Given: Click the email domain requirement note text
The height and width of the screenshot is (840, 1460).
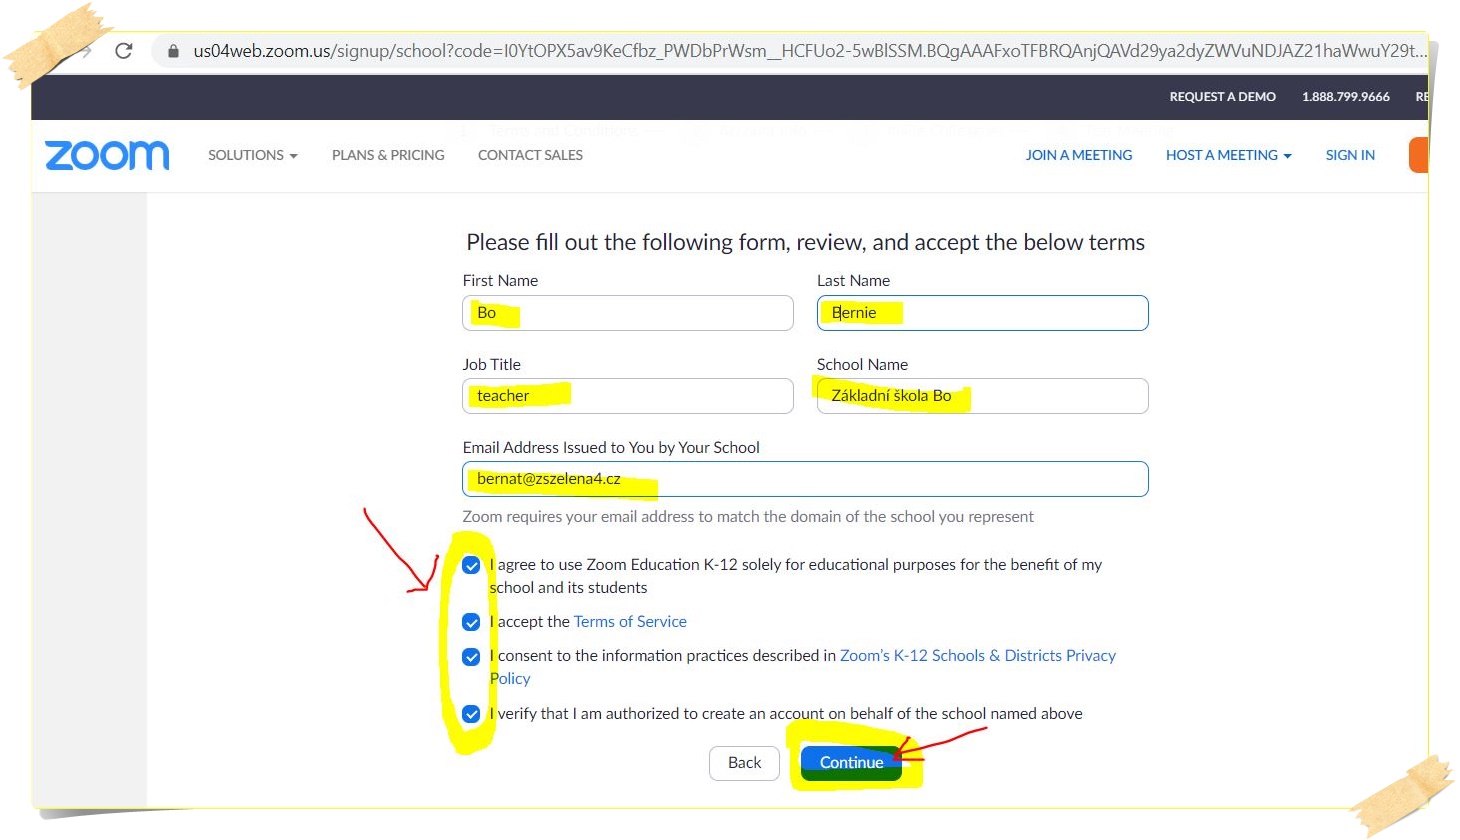Looking at the screenshot, I should click(x=748, y=517).
